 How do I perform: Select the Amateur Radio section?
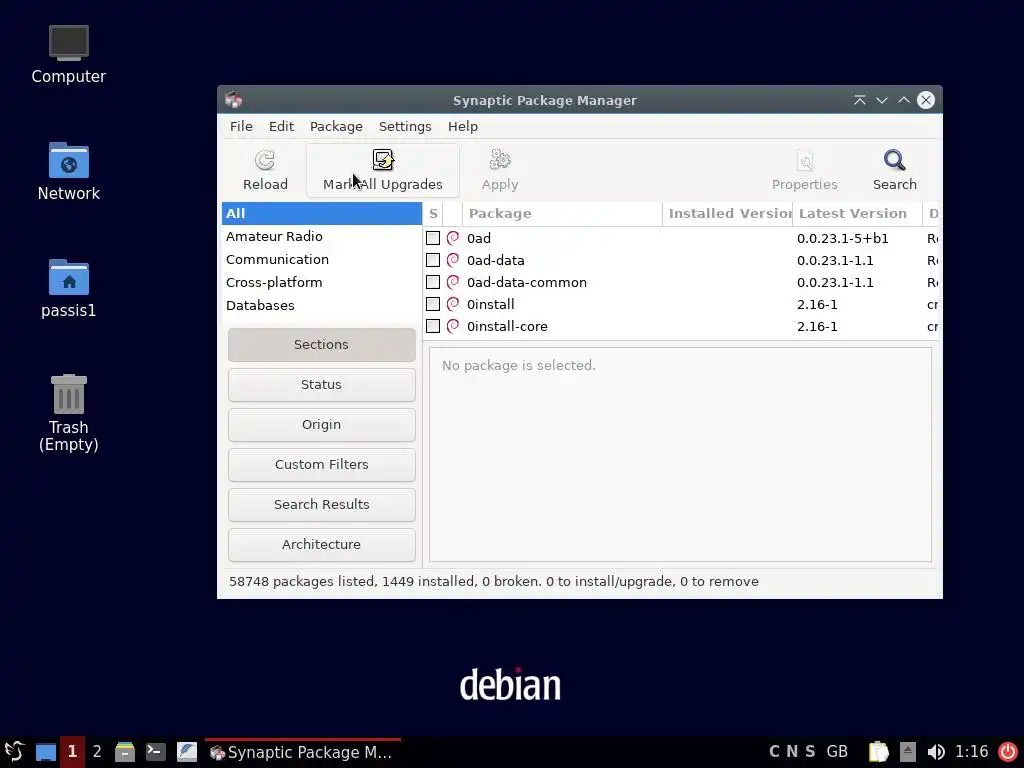[x=322, y=236]
